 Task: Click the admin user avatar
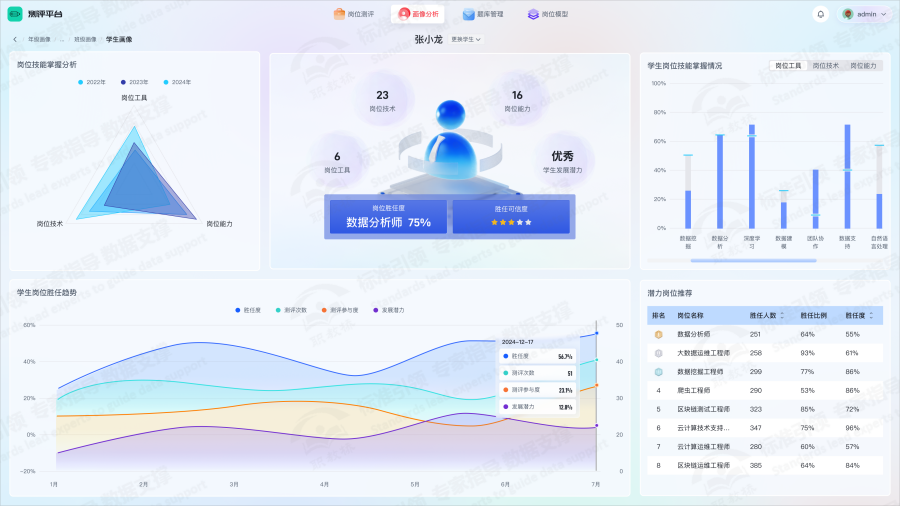tap(848, 14)
